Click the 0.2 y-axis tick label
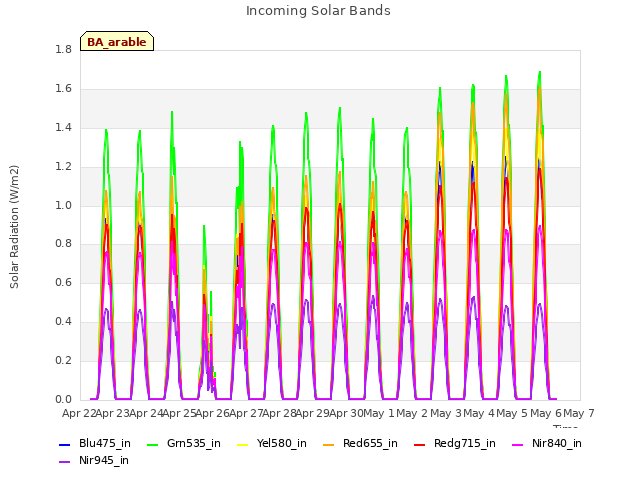This screenshot has width=640, height=480. [63, 361]
